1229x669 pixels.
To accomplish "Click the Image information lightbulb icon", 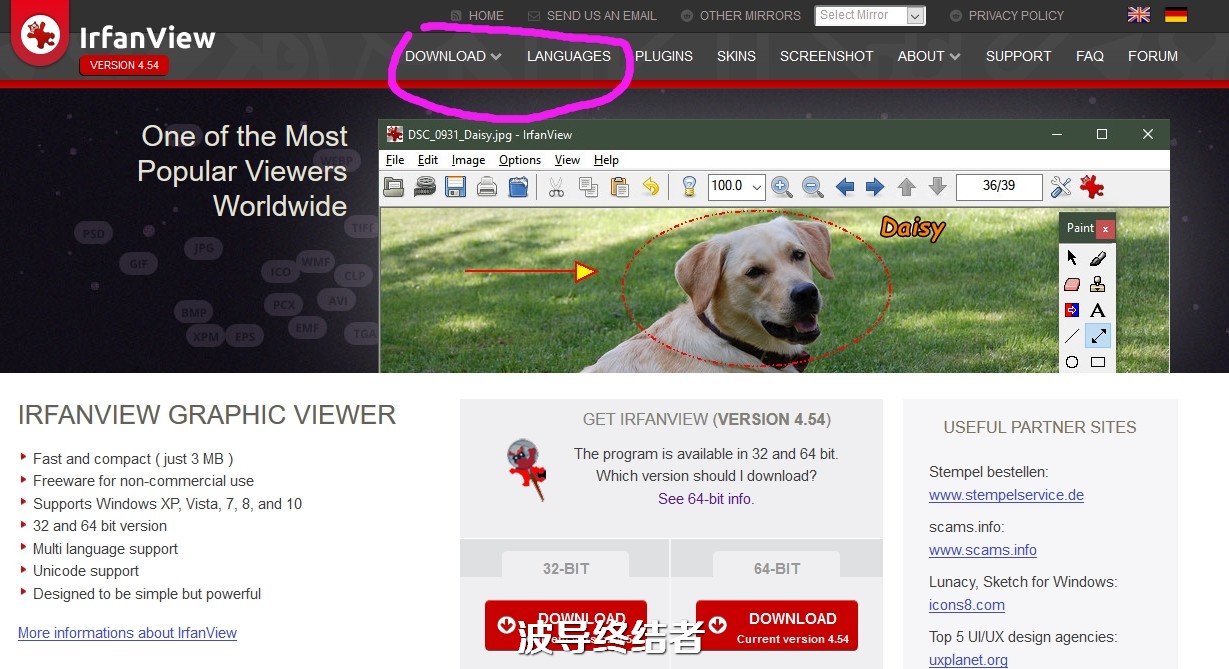I will 689,186.
